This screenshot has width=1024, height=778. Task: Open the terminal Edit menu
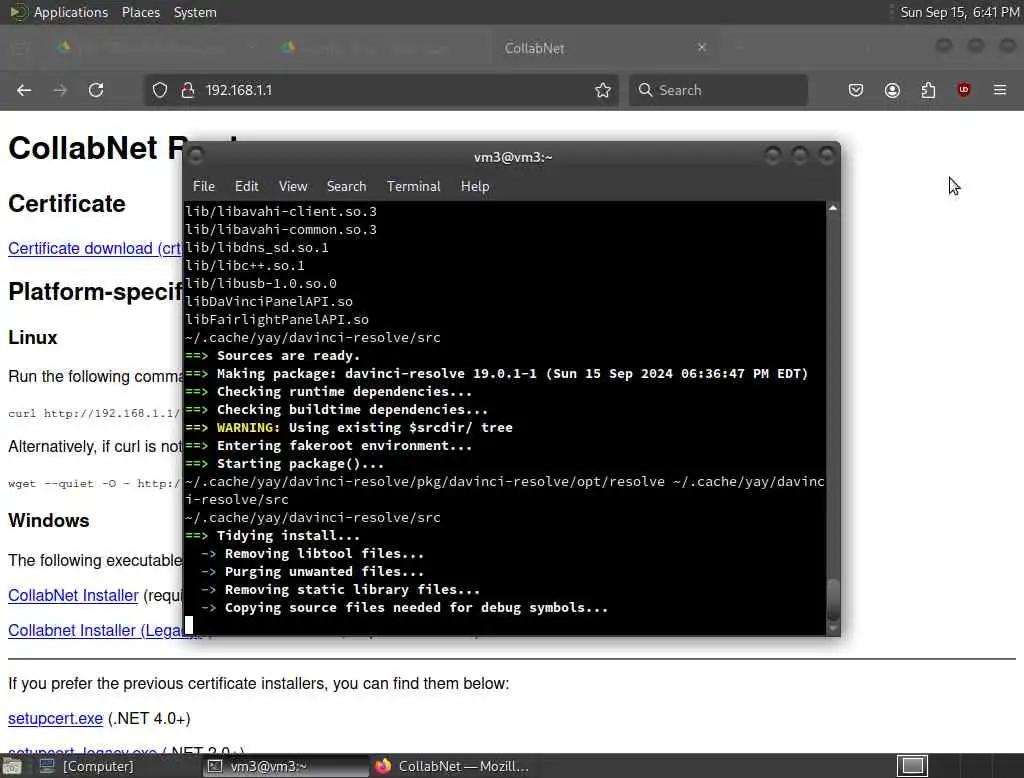(x=246, y=186)
